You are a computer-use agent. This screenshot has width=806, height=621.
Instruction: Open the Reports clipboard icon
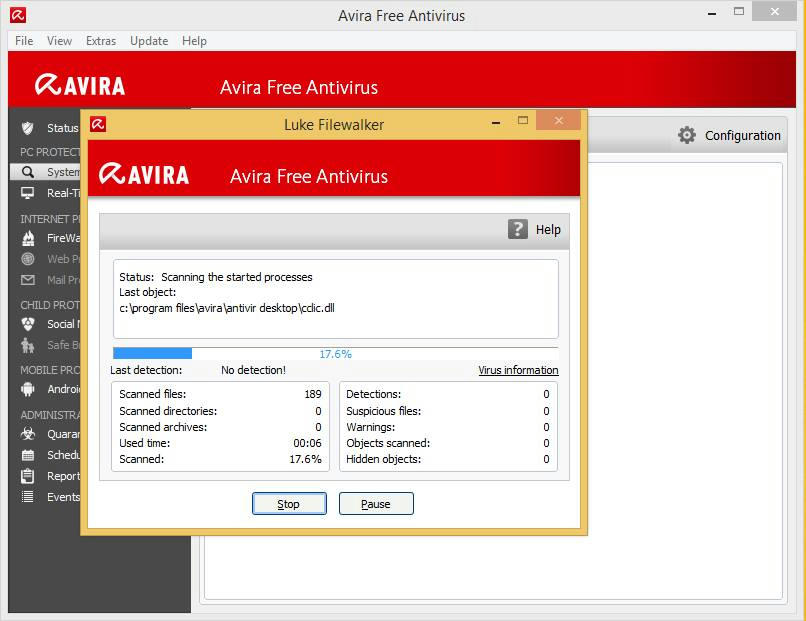point(28,476)
